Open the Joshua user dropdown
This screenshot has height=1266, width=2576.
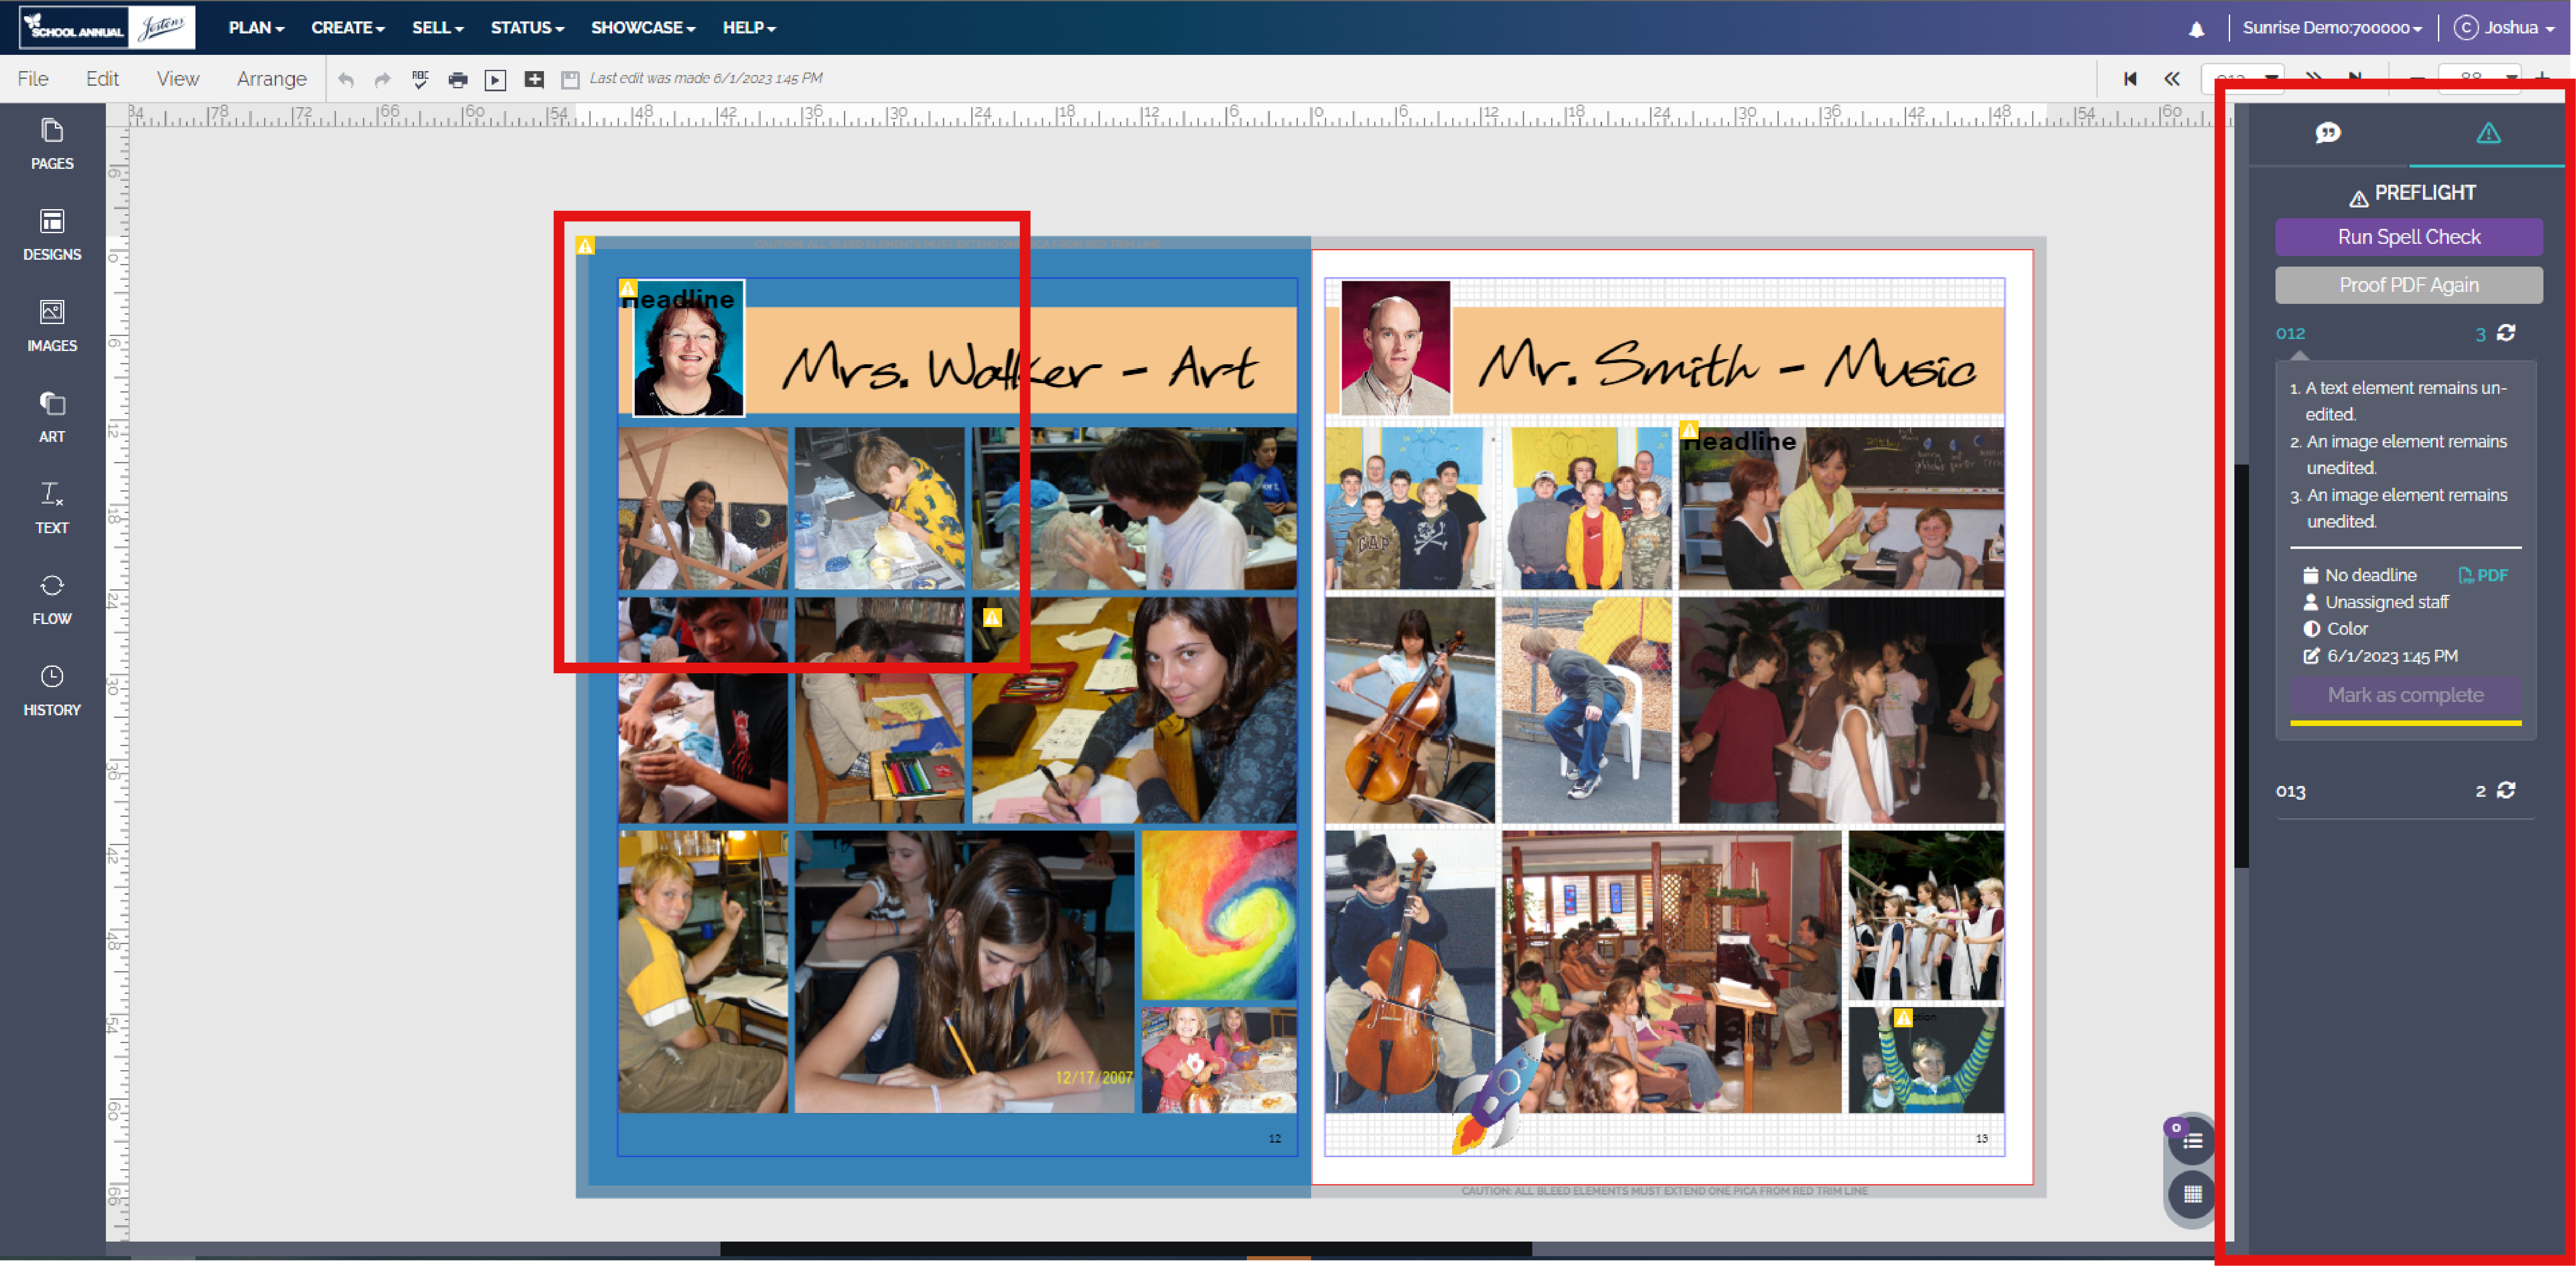point(2505,28)
